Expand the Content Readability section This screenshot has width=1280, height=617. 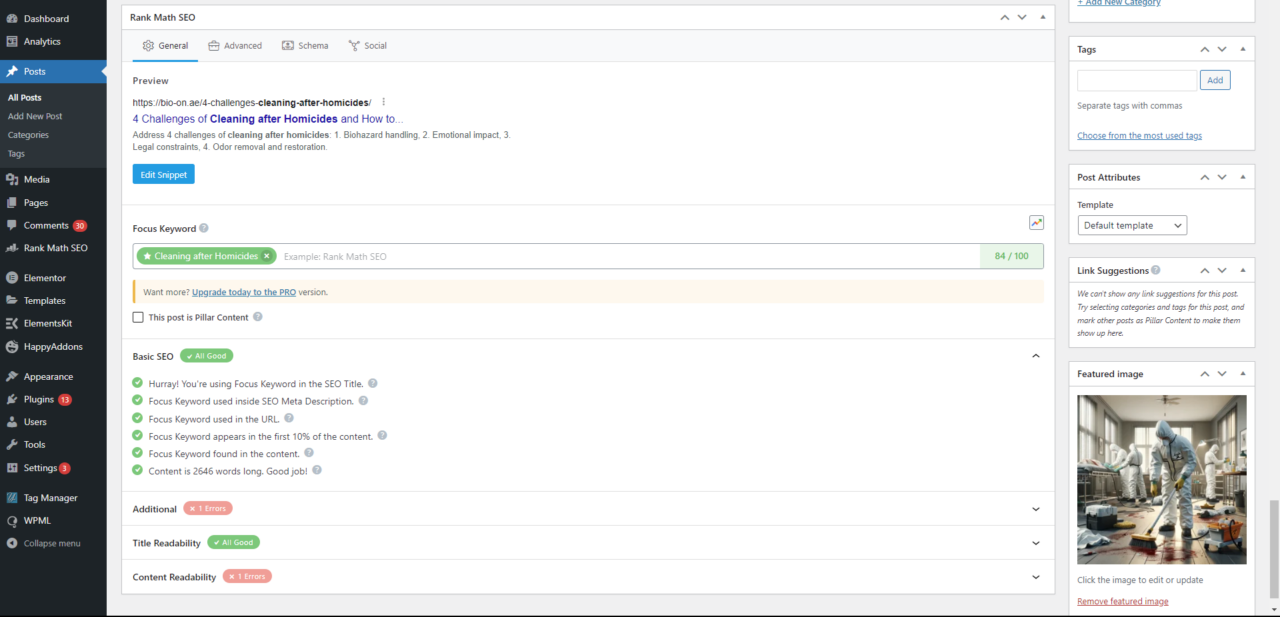click(x=1035, y=577)
